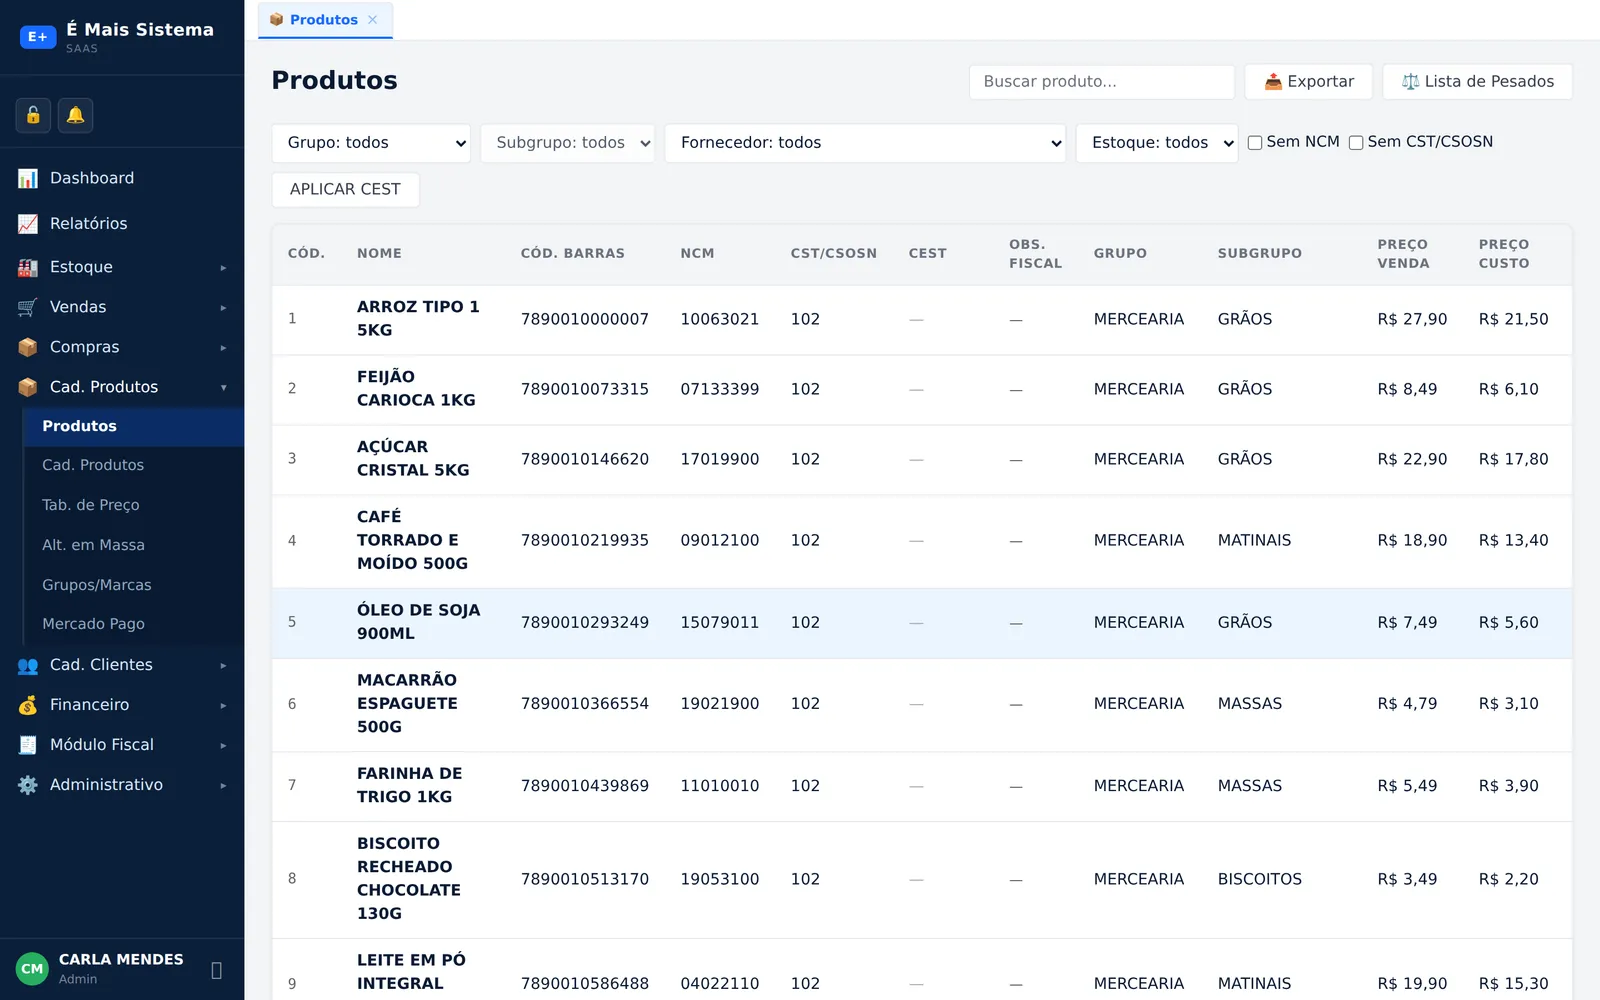Click the BISCOITOS subgroup cell
1600x1000 pixels.
coord(1260,879)
